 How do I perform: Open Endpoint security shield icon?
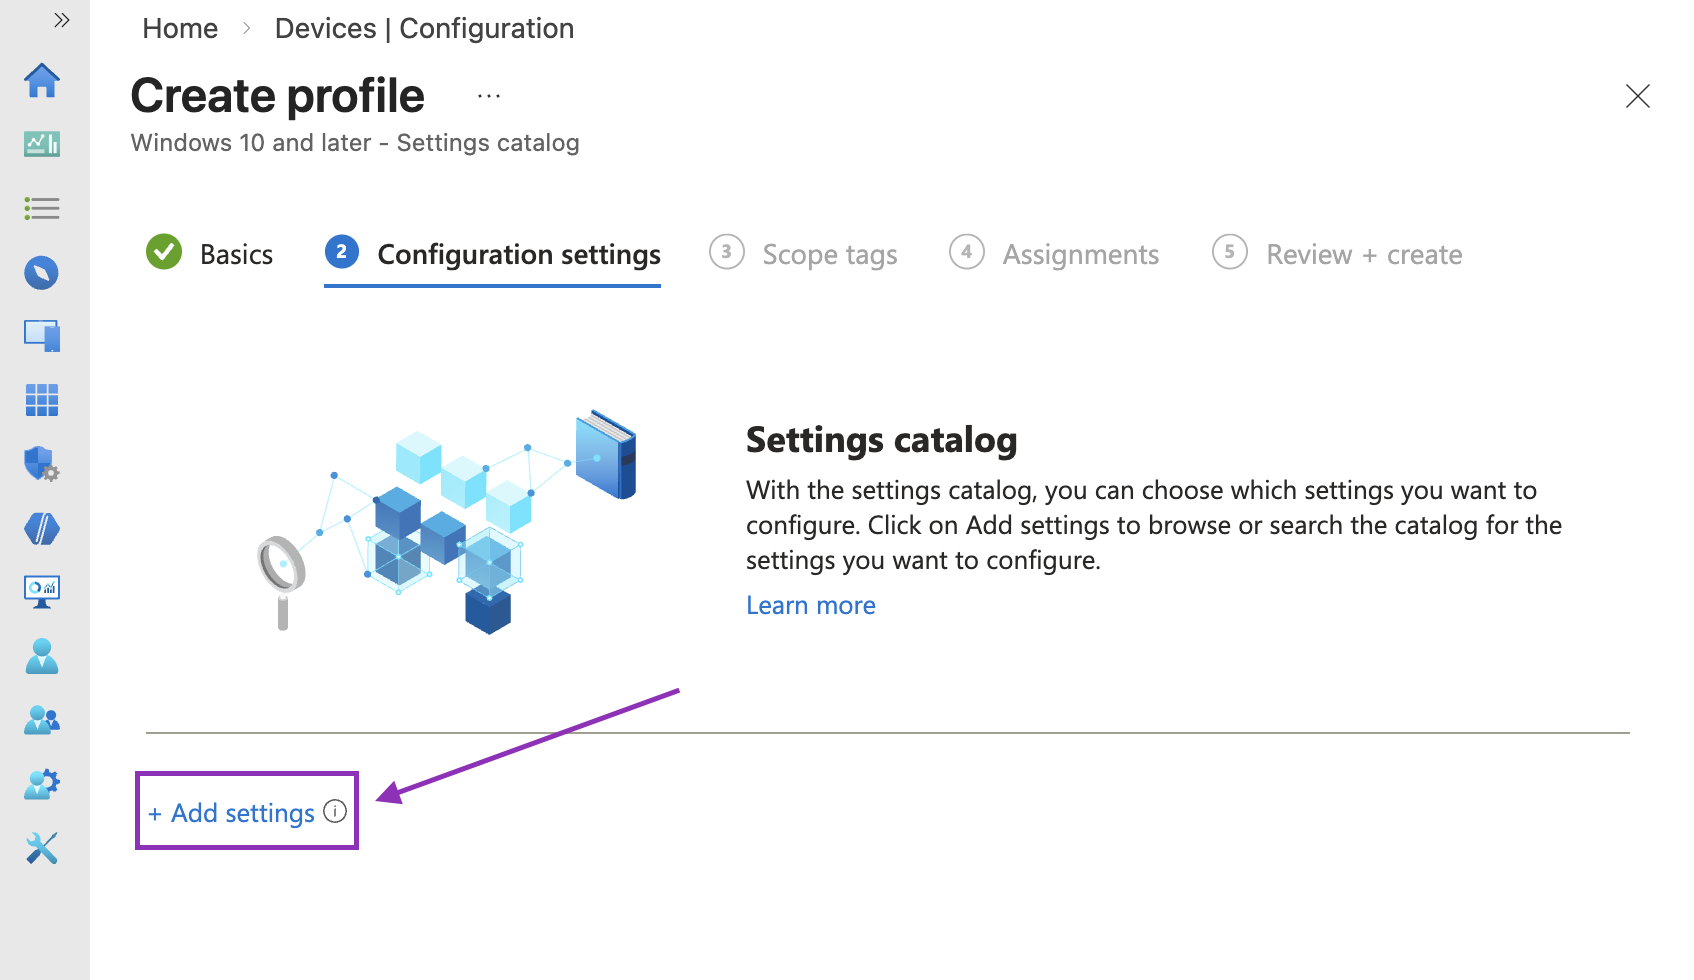pos(42,464)
